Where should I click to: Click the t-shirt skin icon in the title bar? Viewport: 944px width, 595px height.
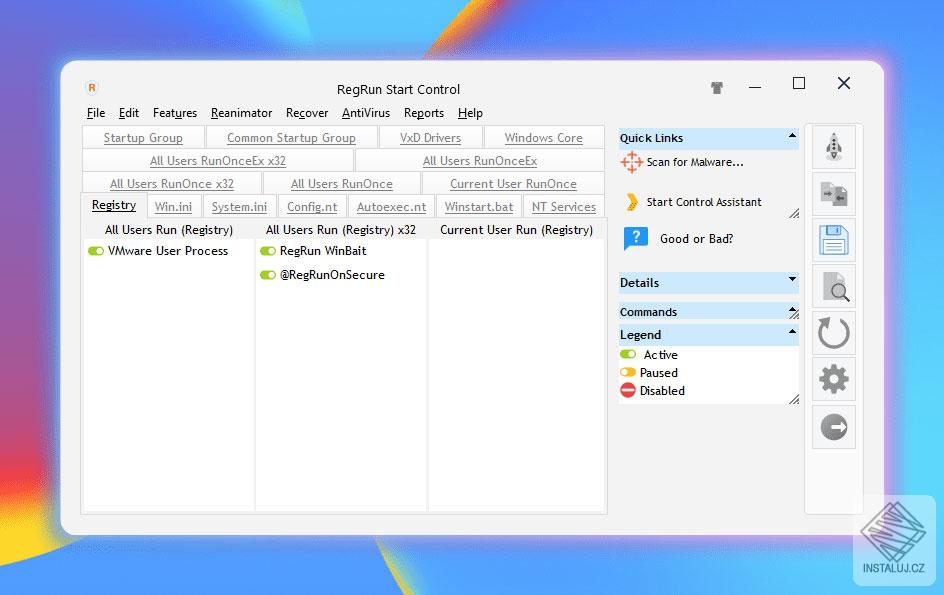point(716,88)
